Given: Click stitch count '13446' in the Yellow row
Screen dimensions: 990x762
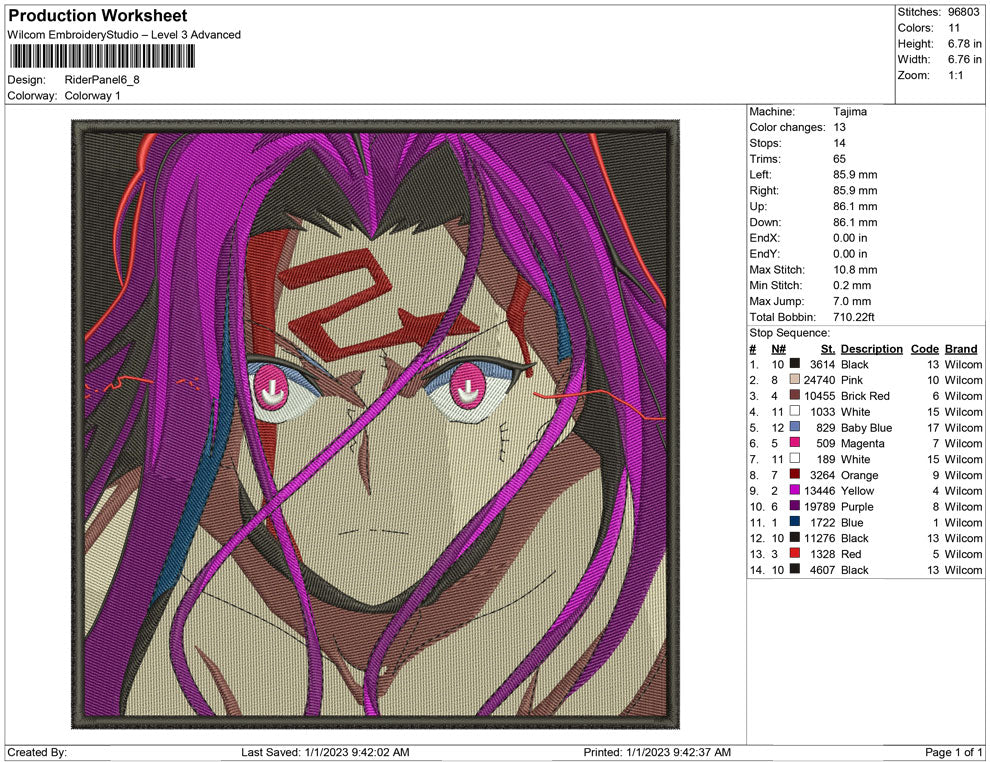Looking at the screenshot, I should coord(819,491).
